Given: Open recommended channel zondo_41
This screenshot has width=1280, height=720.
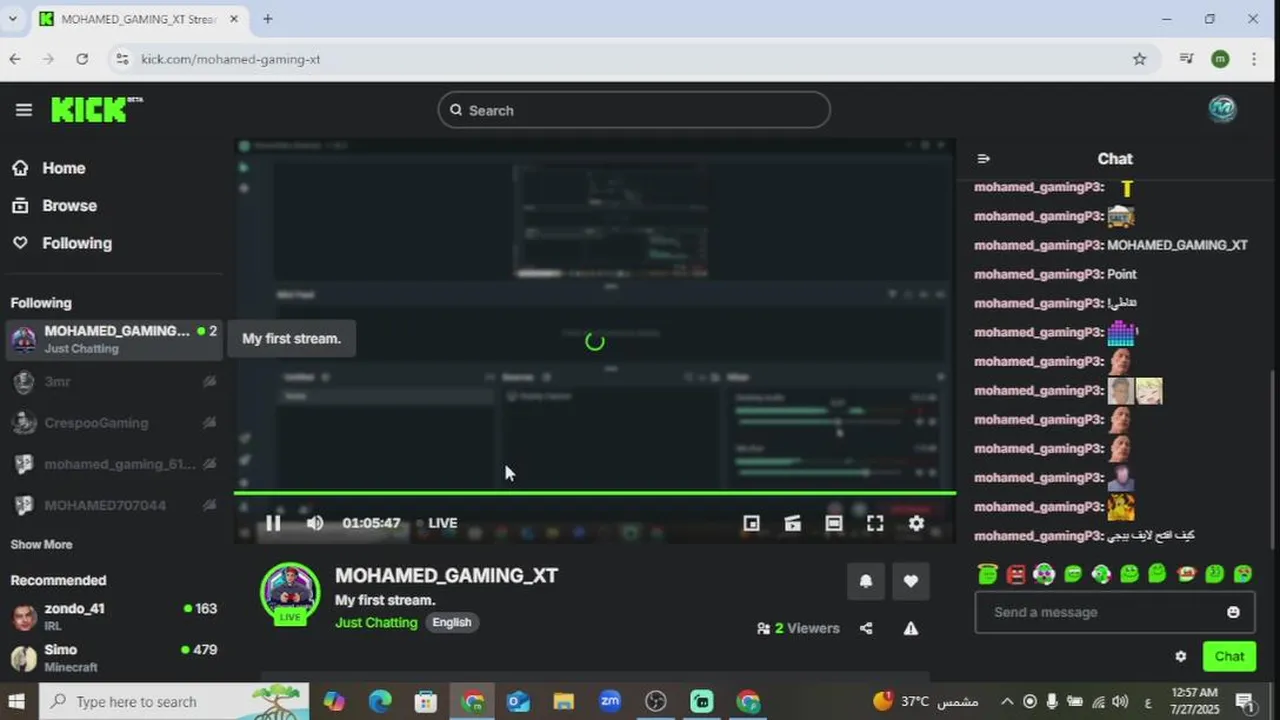Looking at the screenshot, I should point(113,616).
